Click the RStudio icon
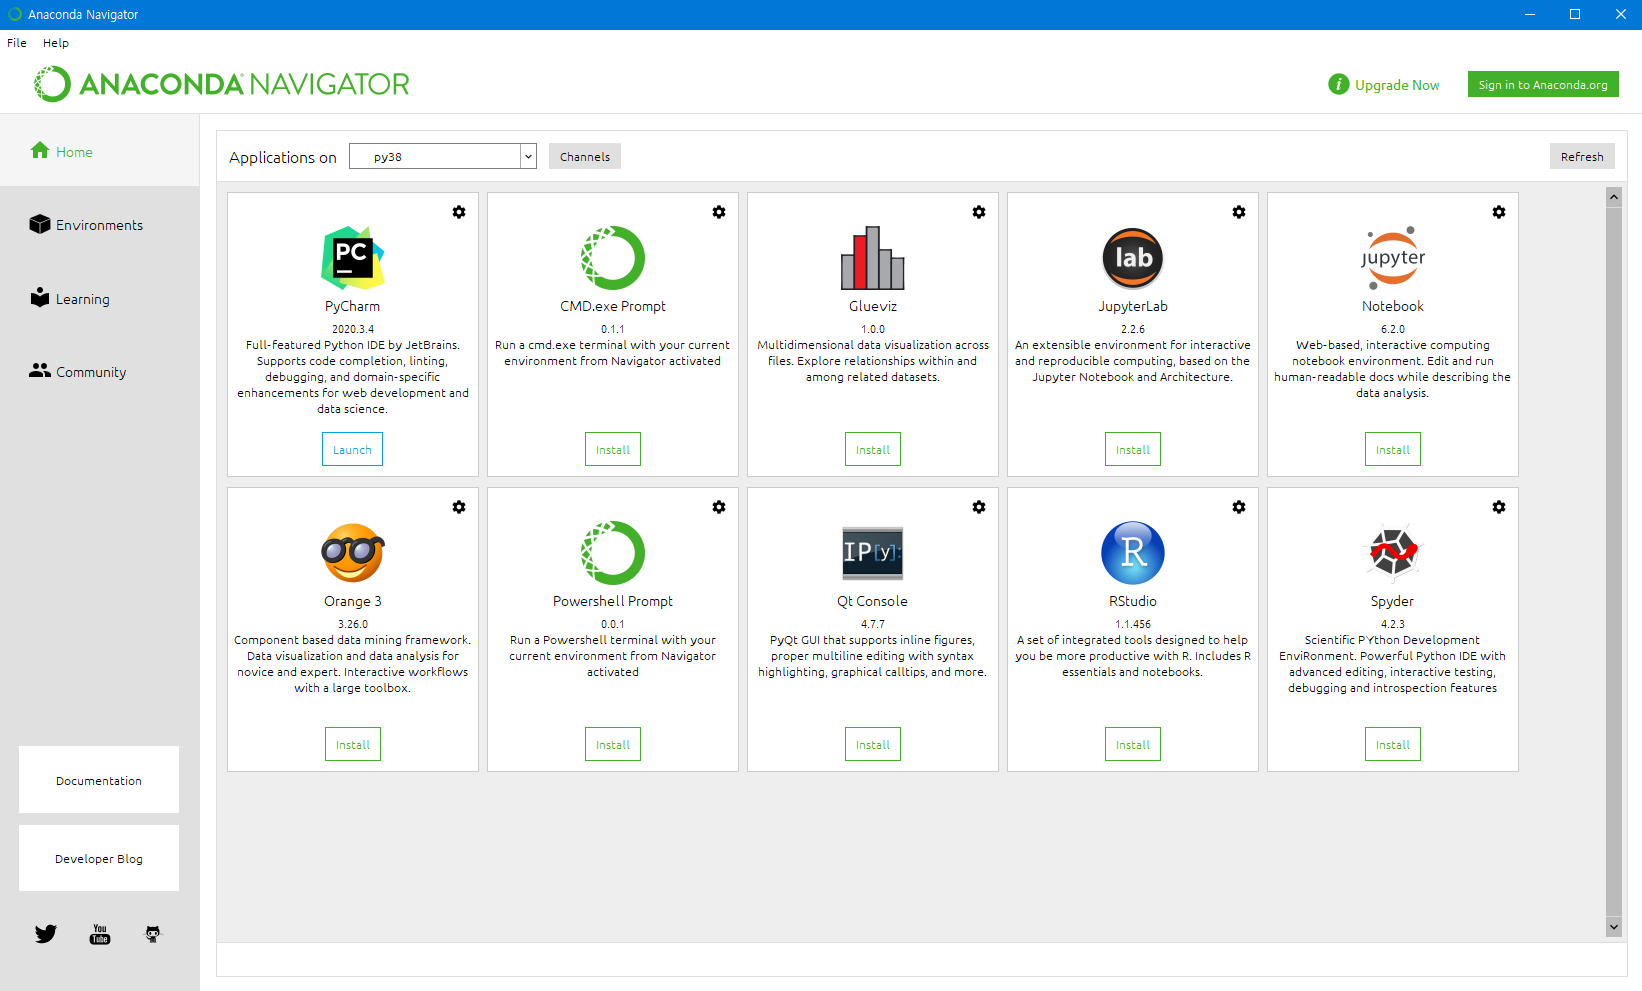Screen dimensions: 1642x991 coord(1133,553)
